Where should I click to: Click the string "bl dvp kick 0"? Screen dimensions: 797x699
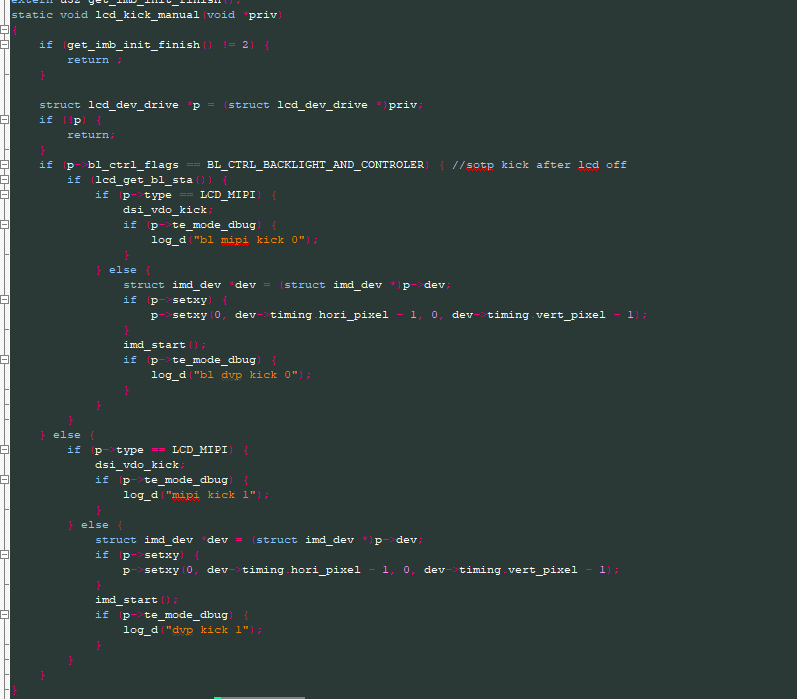point(246,375)
